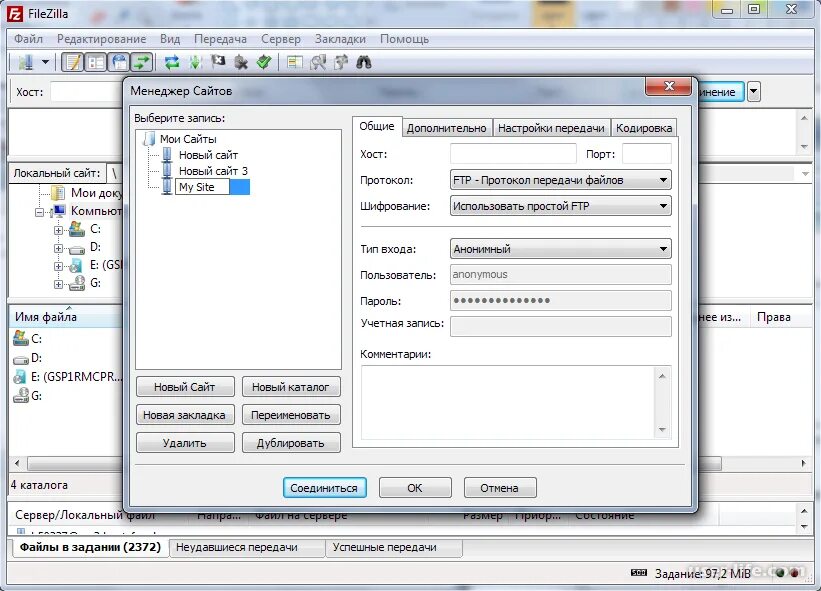
Task: Click the Хост field in Site Manager
Action: [x=513, y=154]
